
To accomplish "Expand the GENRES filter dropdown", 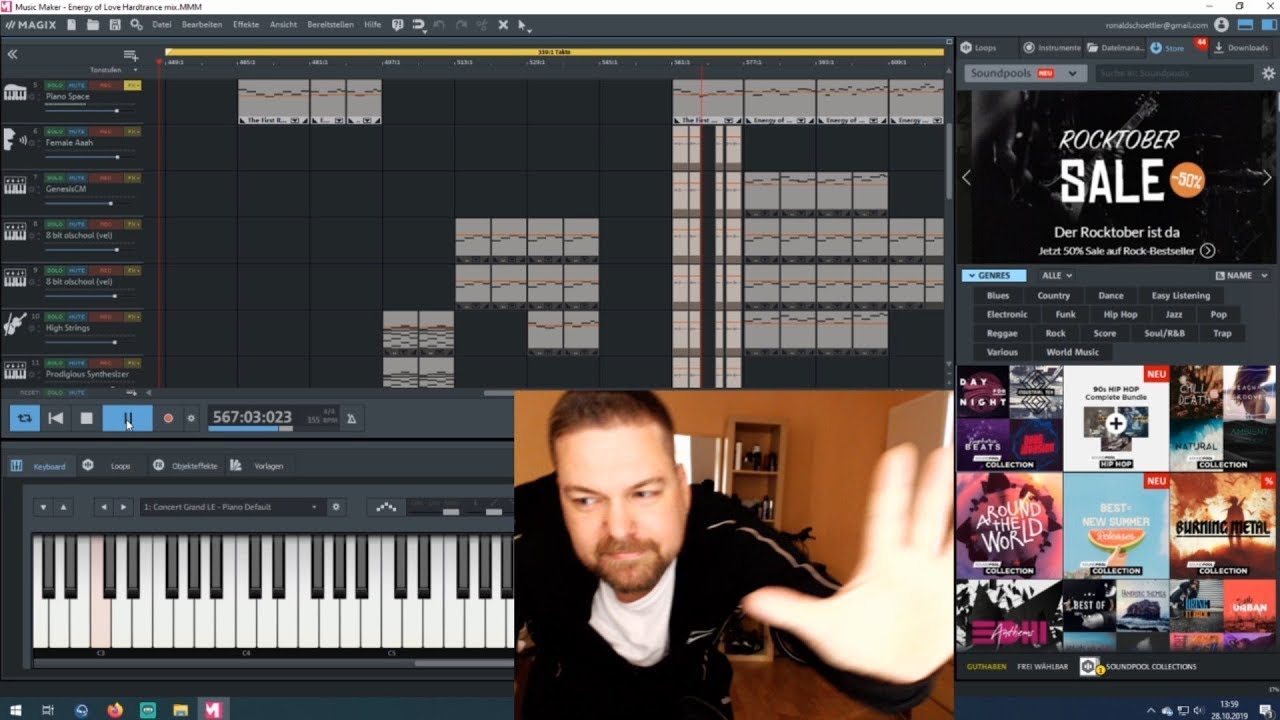I will point(993,275).
